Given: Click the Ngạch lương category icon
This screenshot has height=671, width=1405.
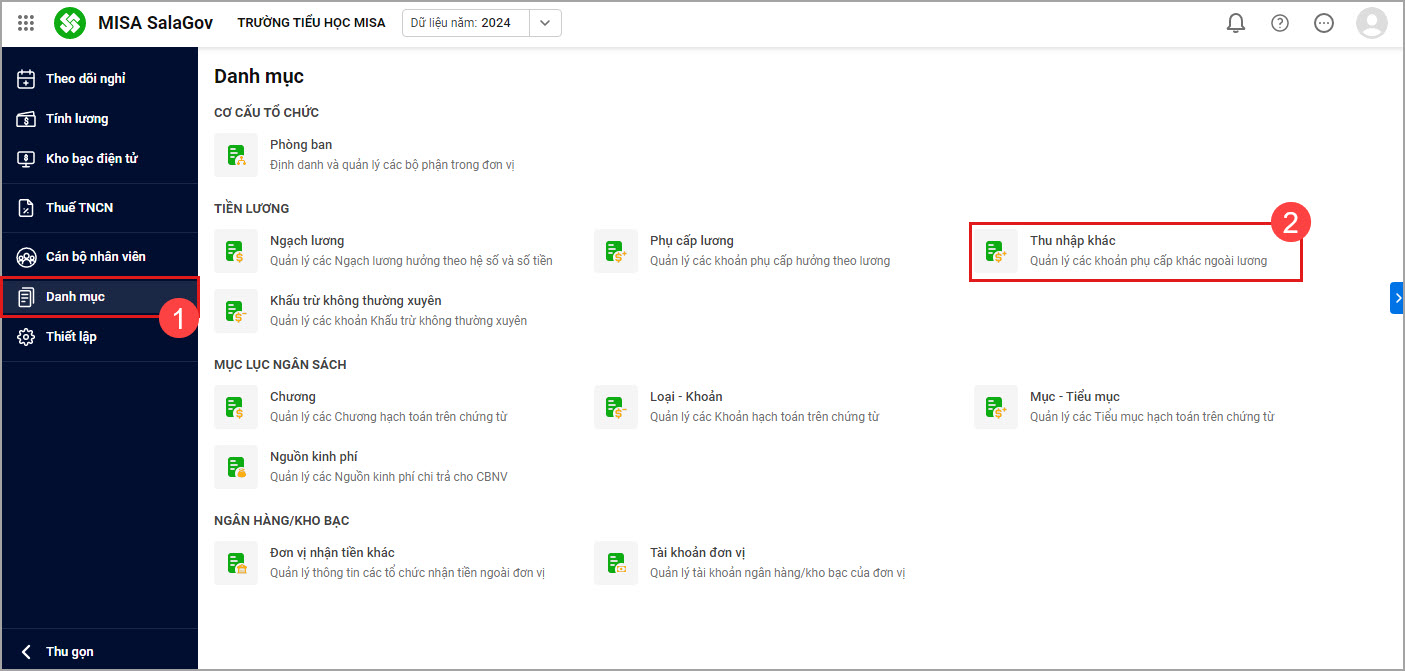Looking at the screenshot, I should pos(236,251).
